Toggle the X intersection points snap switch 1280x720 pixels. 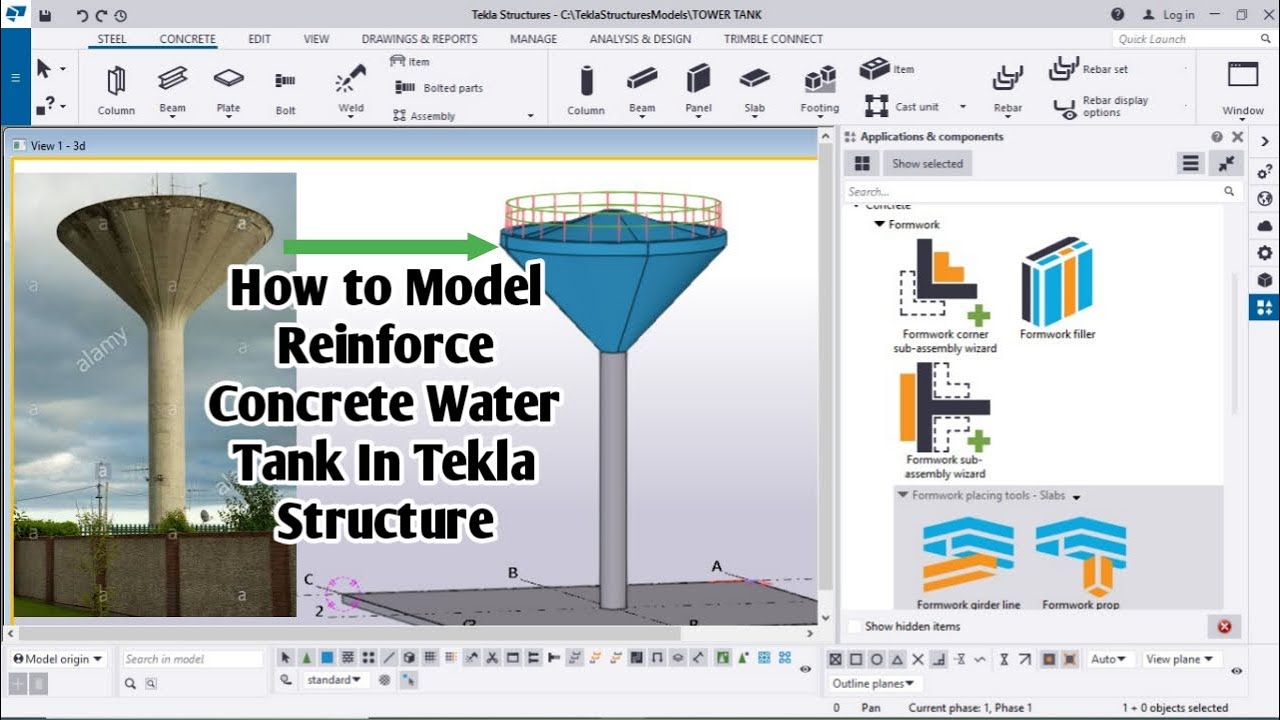coord(917,659)
